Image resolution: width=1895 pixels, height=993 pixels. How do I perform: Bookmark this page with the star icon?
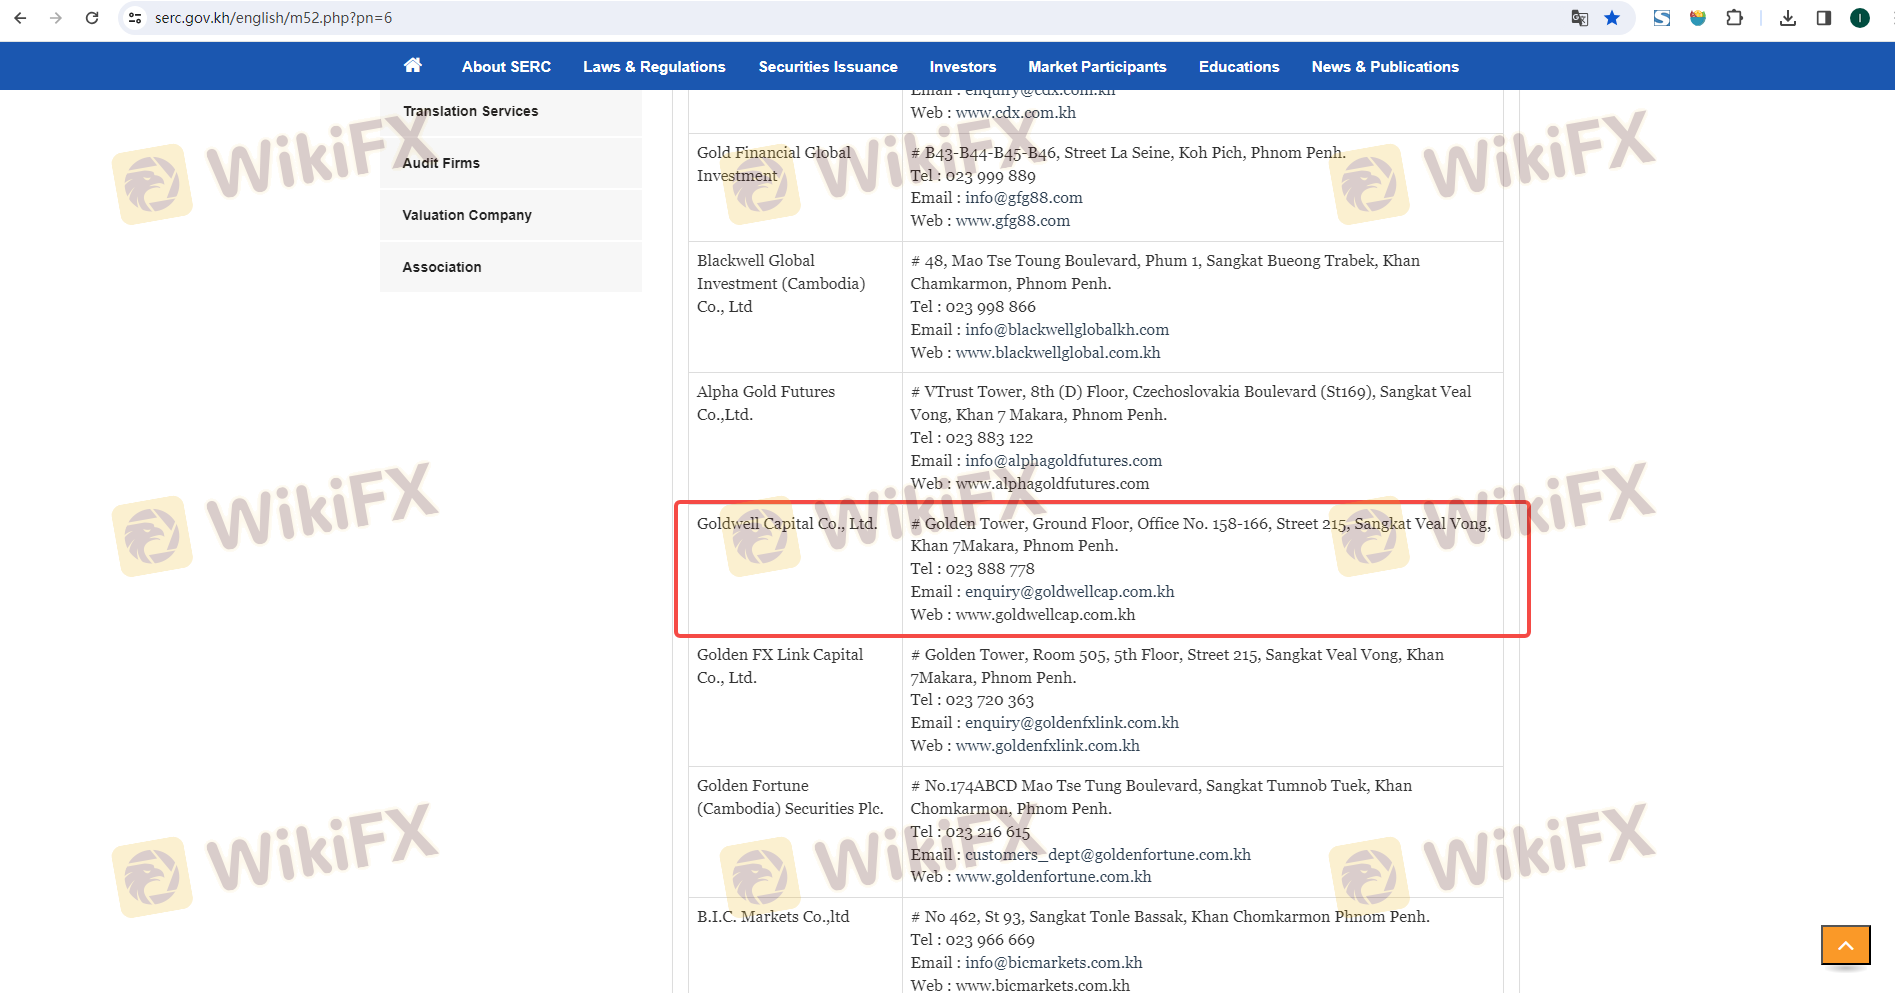tap(1612, 18)
